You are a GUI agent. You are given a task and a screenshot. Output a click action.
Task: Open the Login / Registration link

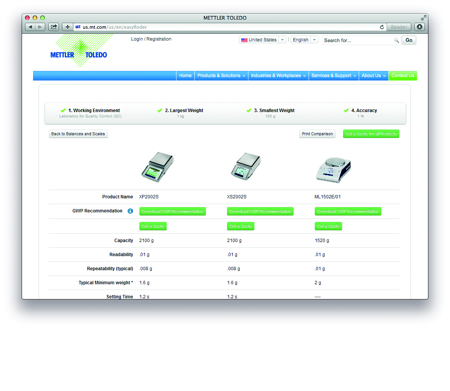pos(151,39)
